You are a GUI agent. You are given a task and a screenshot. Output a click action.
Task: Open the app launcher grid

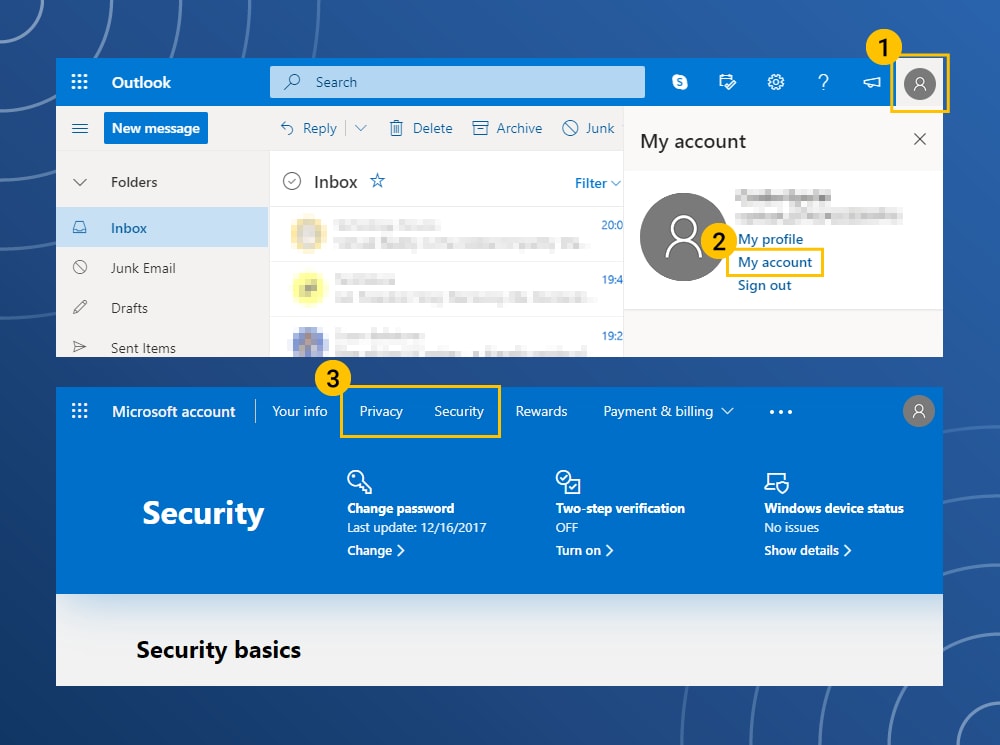[80, 82]
